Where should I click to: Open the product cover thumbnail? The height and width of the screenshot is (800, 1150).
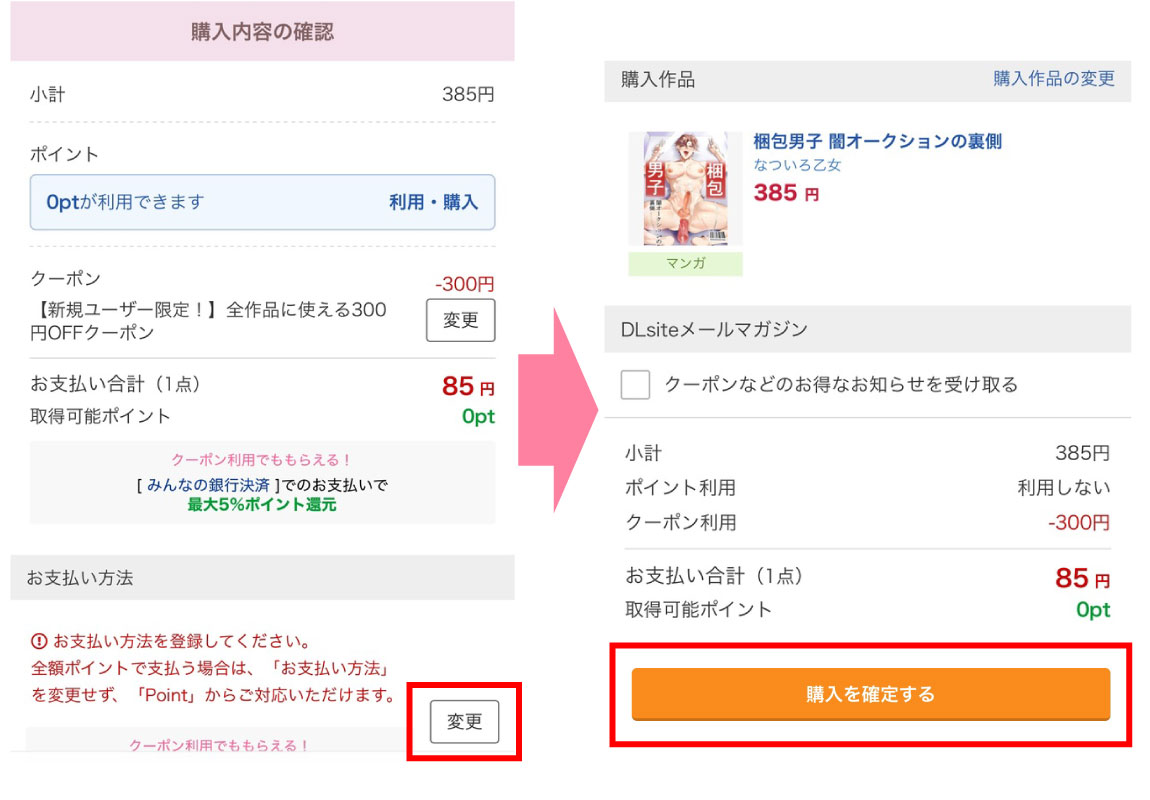(685, 189)
